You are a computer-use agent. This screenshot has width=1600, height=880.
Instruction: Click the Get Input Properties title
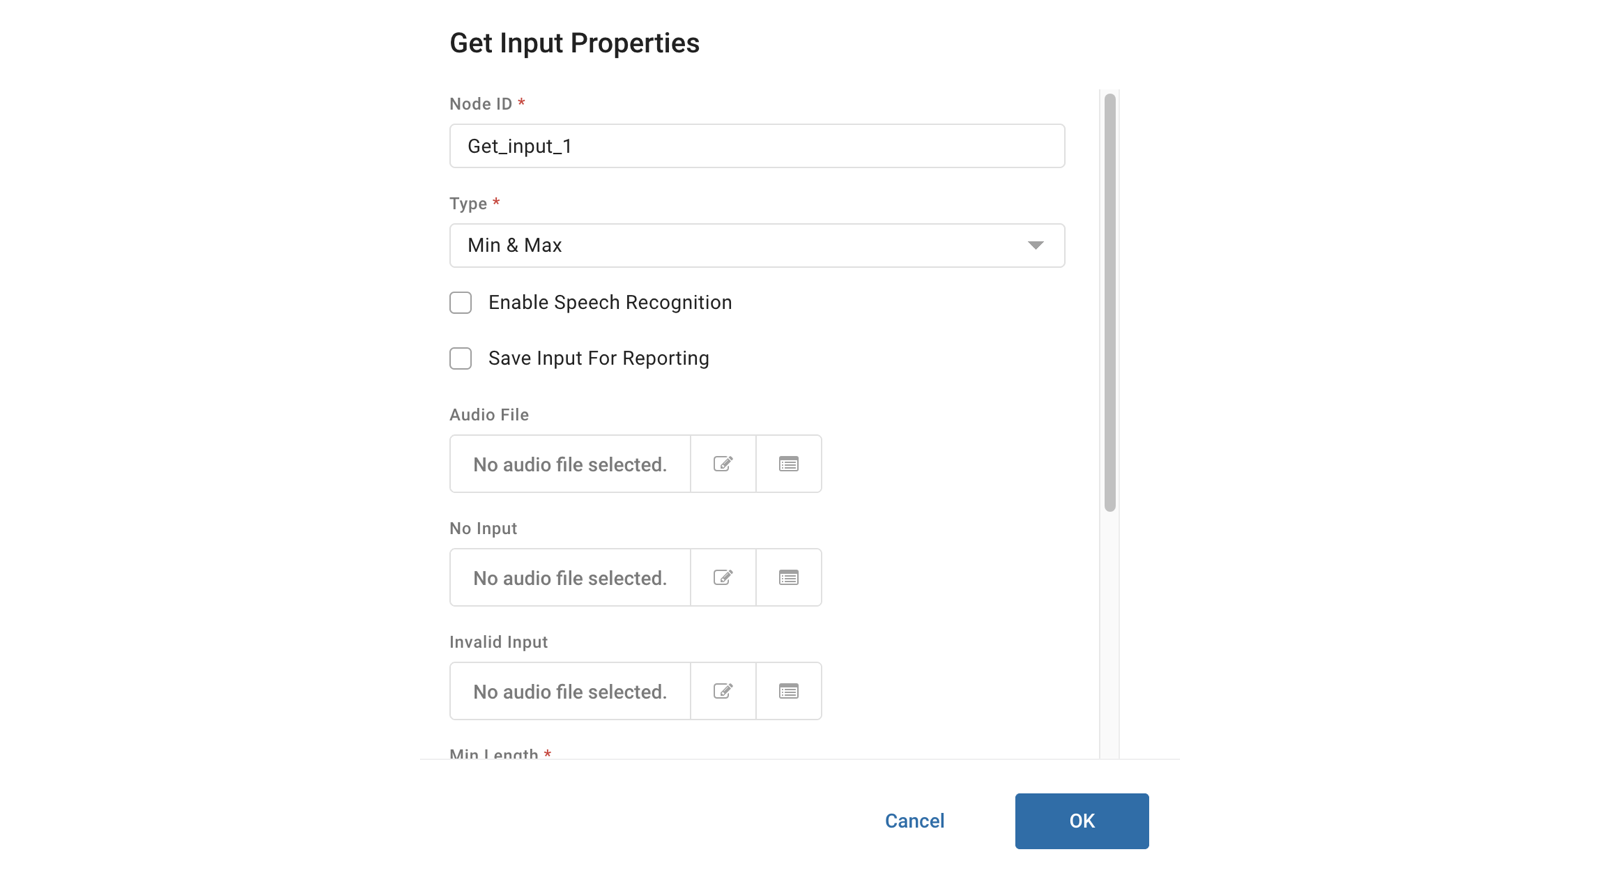pos(574,43)
